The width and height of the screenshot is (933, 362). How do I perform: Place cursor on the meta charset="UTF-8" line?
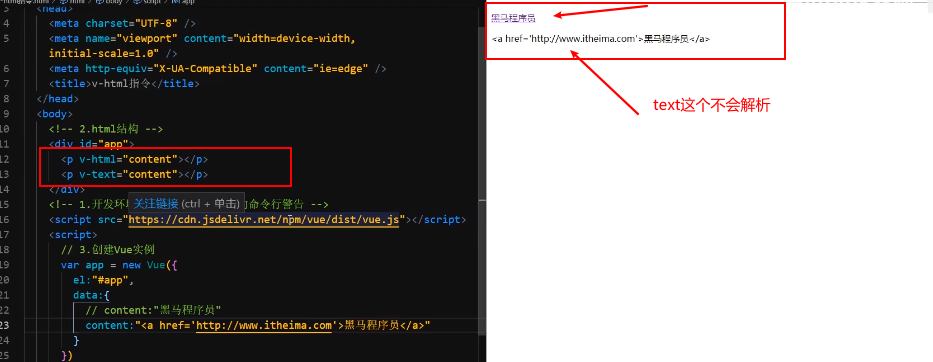tap(123, 24)
